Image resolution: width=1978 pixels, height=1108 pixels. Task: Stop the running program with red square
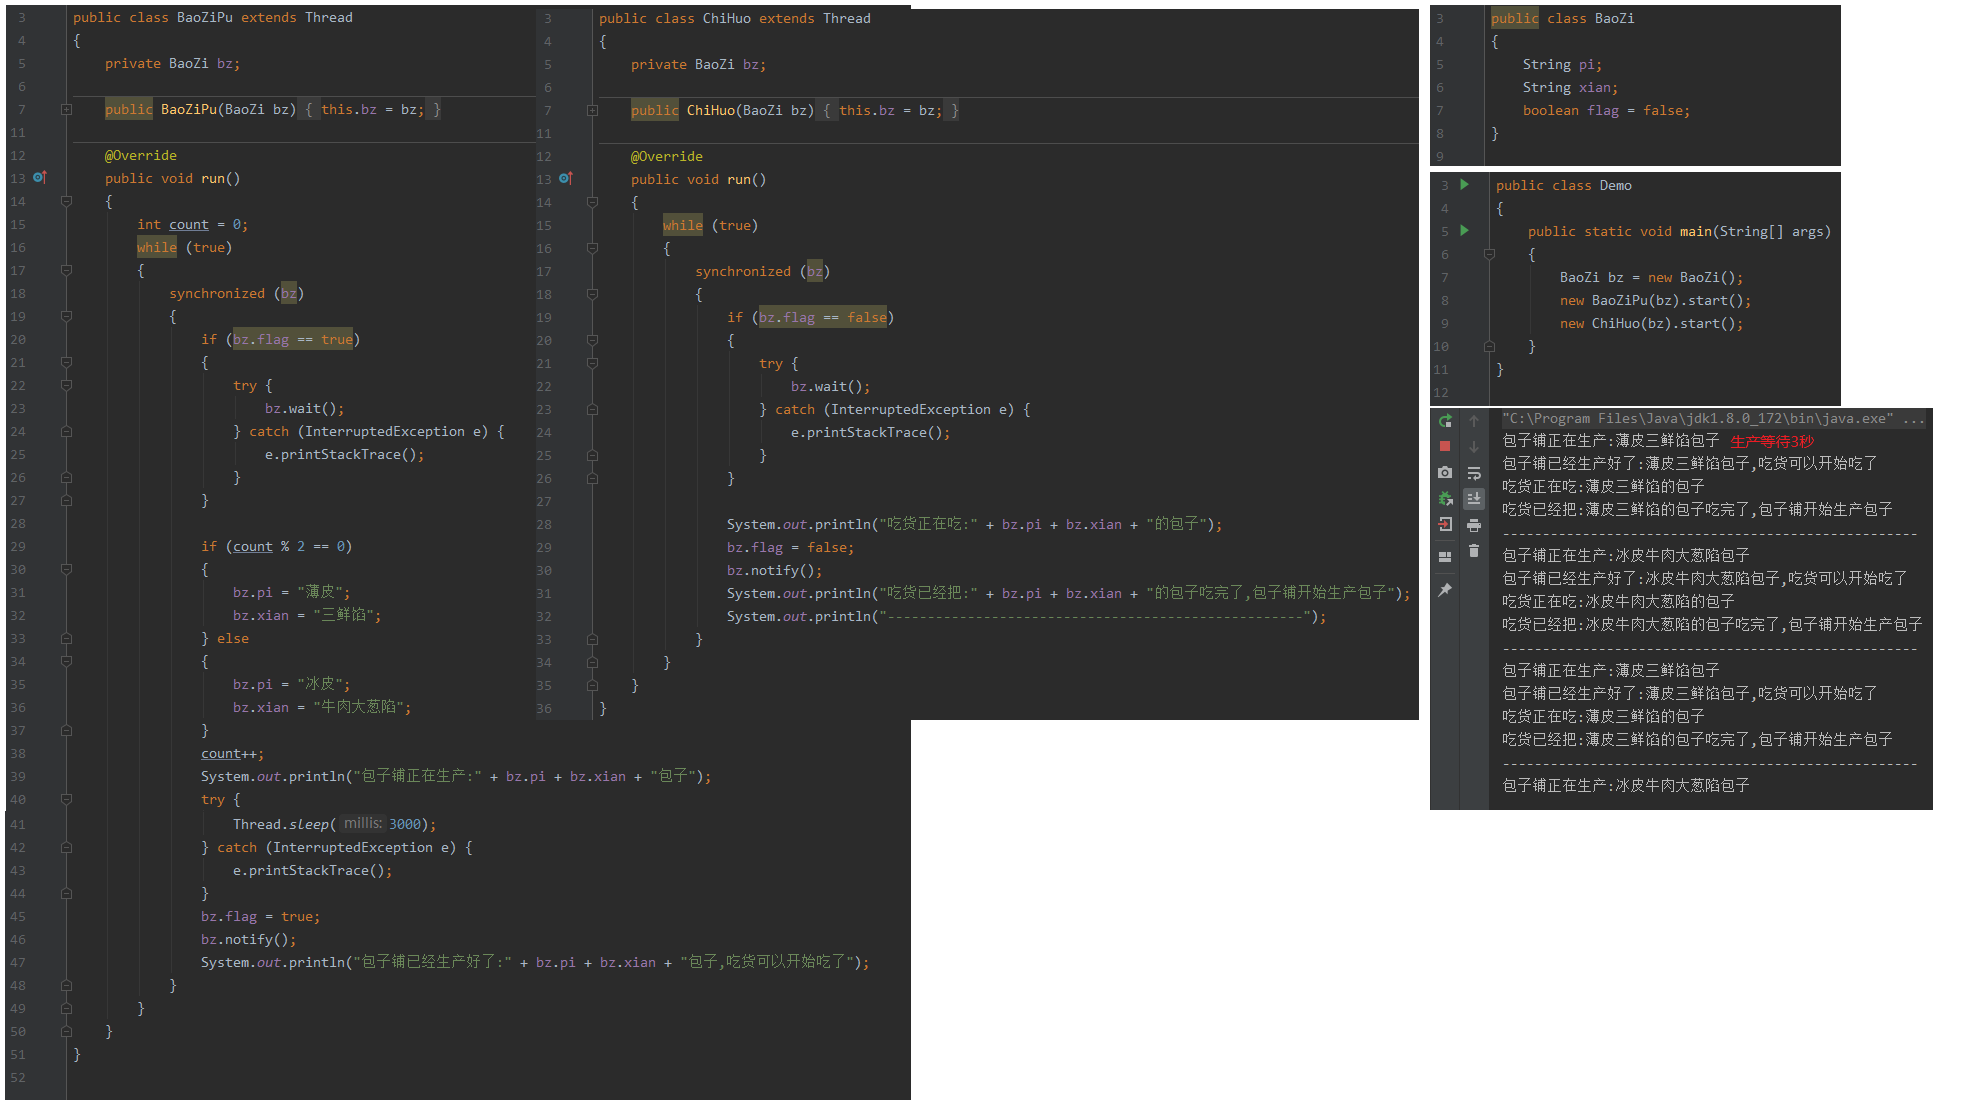(1445, 446)
